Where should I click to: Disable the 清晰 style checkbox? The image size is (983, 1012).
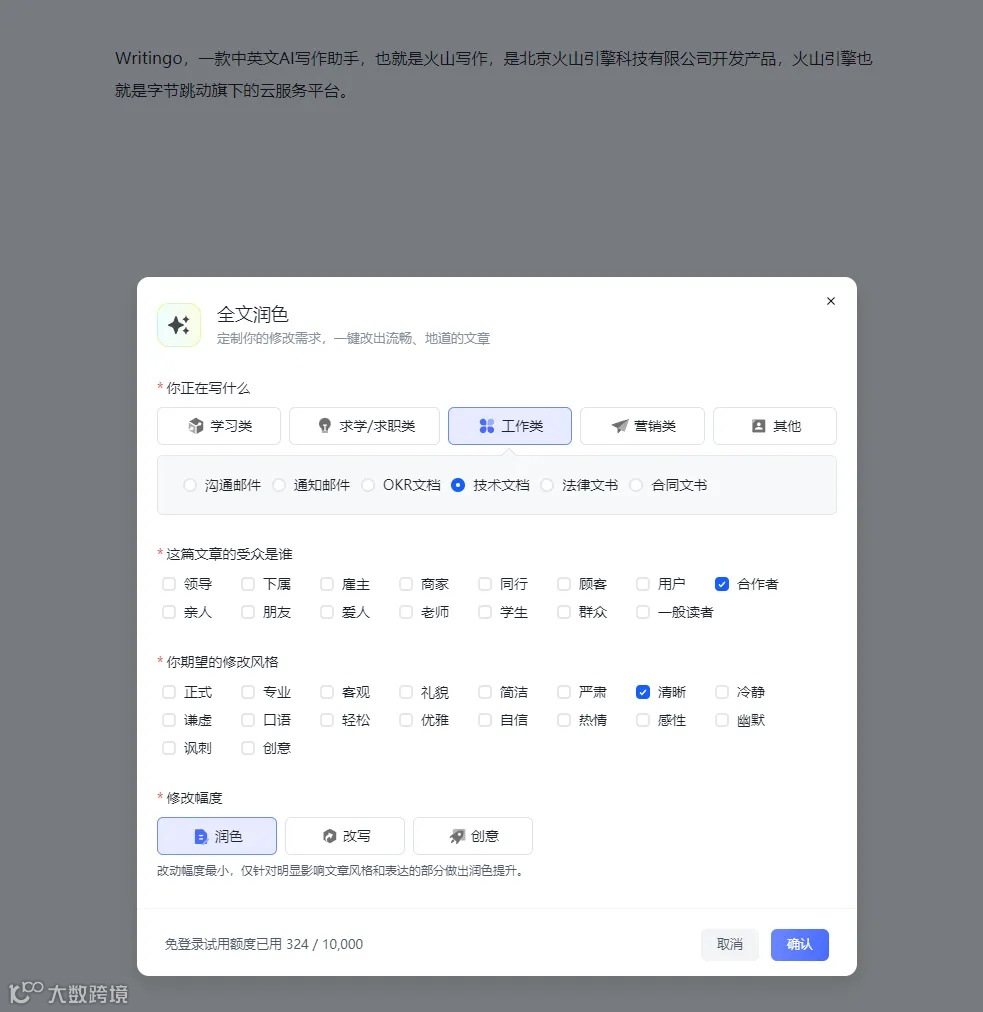click(643, 692)
